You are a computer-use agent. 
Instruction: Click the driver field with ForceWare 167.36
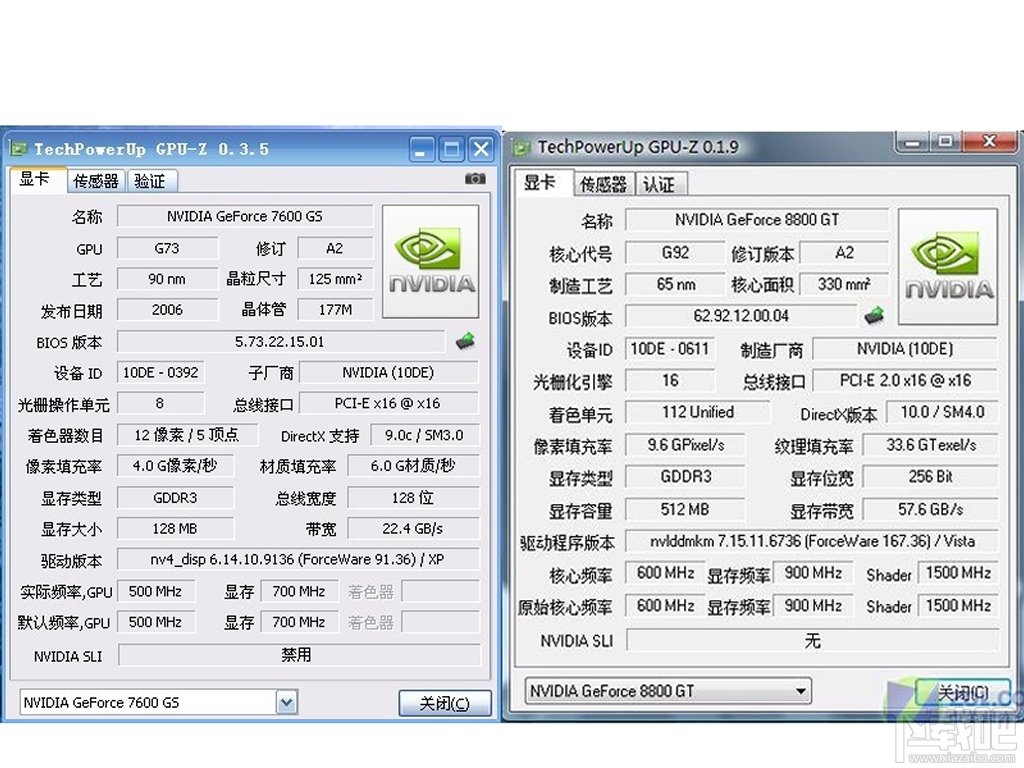click(812, 541)
